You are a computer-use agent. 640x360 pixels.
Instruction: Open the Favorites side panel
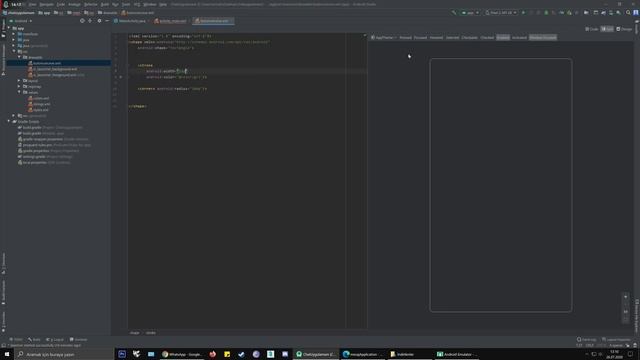point(3,321)
